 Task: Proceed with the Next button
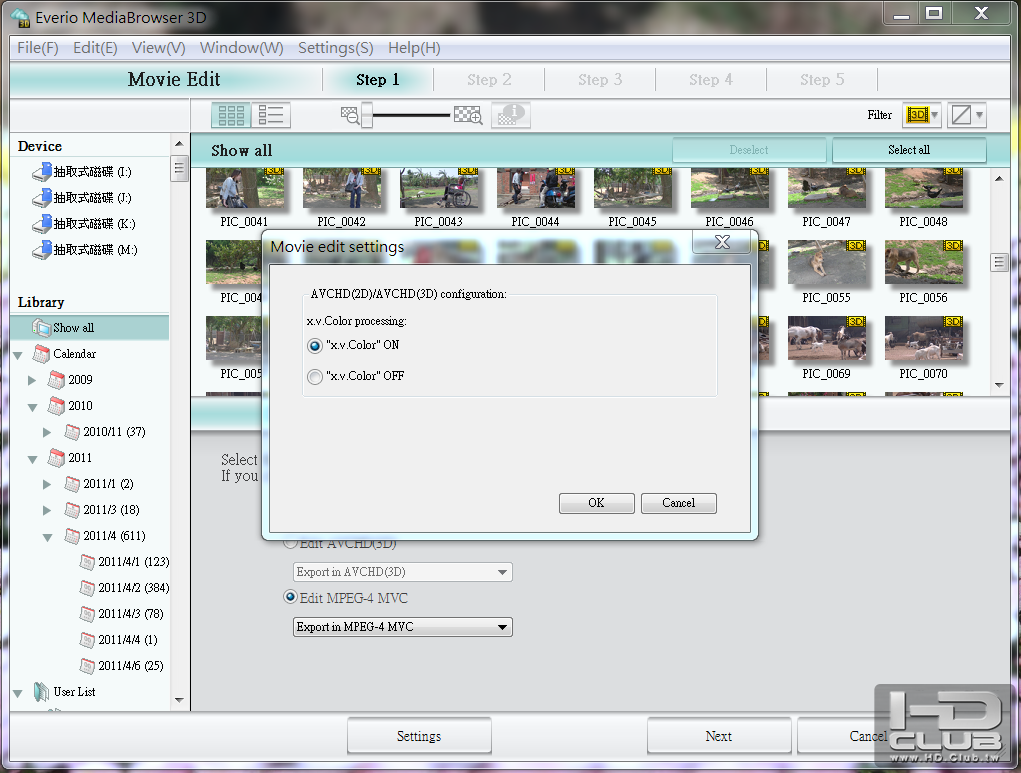tap(719, 736)
